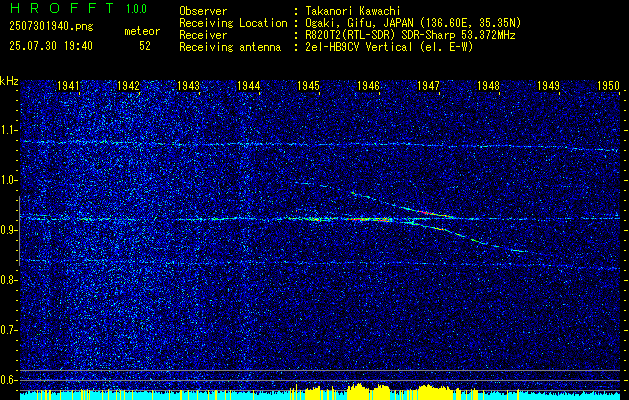Screen dimensions: 629x400
Task: Click the 1949 time marker
Action: pos(548,85)
